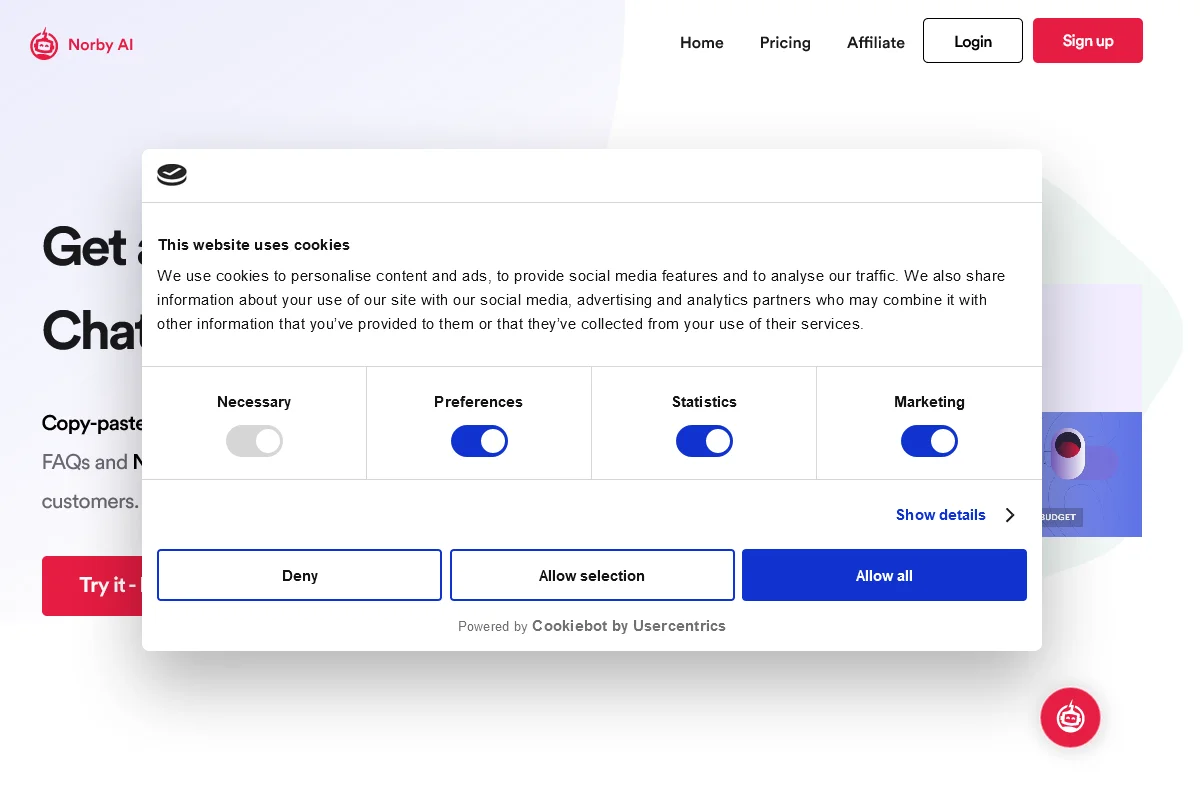Open the Pricing page from navigation
The height and width of the screenshot is (800, 1200).
tap(785, 42)
